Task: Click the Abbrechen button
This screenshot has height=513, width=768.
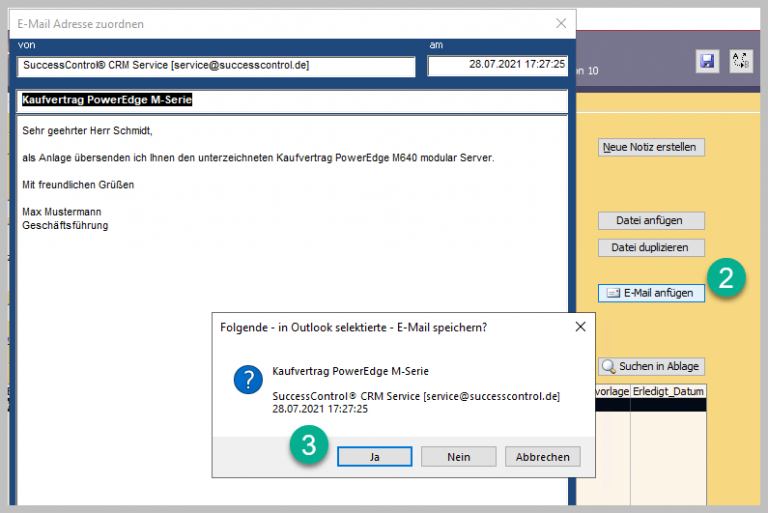Action: coord(543,457)
